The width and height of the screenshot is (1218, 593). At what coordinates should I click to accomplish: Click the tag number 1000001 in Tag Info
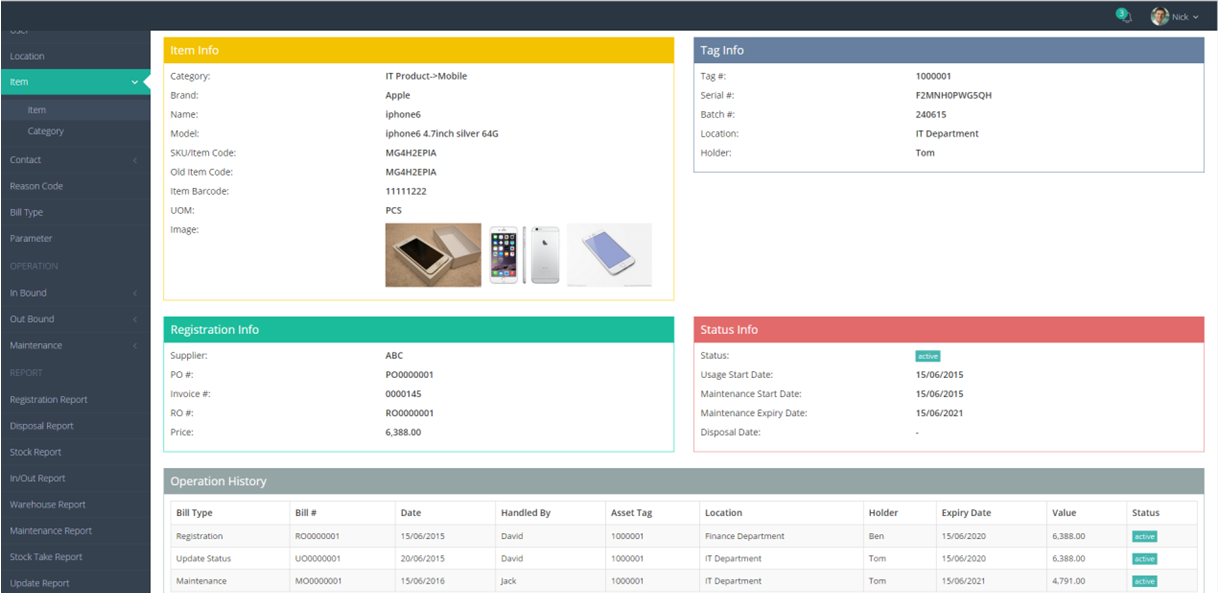pos(934,76)
